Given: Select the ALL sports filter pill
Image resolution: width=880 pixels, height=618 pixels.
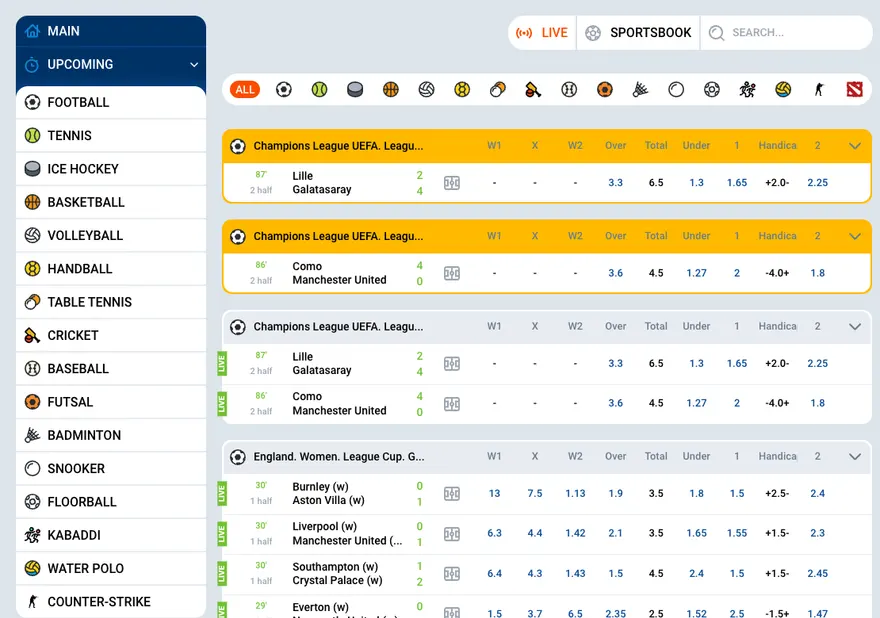Looking at the screenshot, I should [x=245, y=89].
